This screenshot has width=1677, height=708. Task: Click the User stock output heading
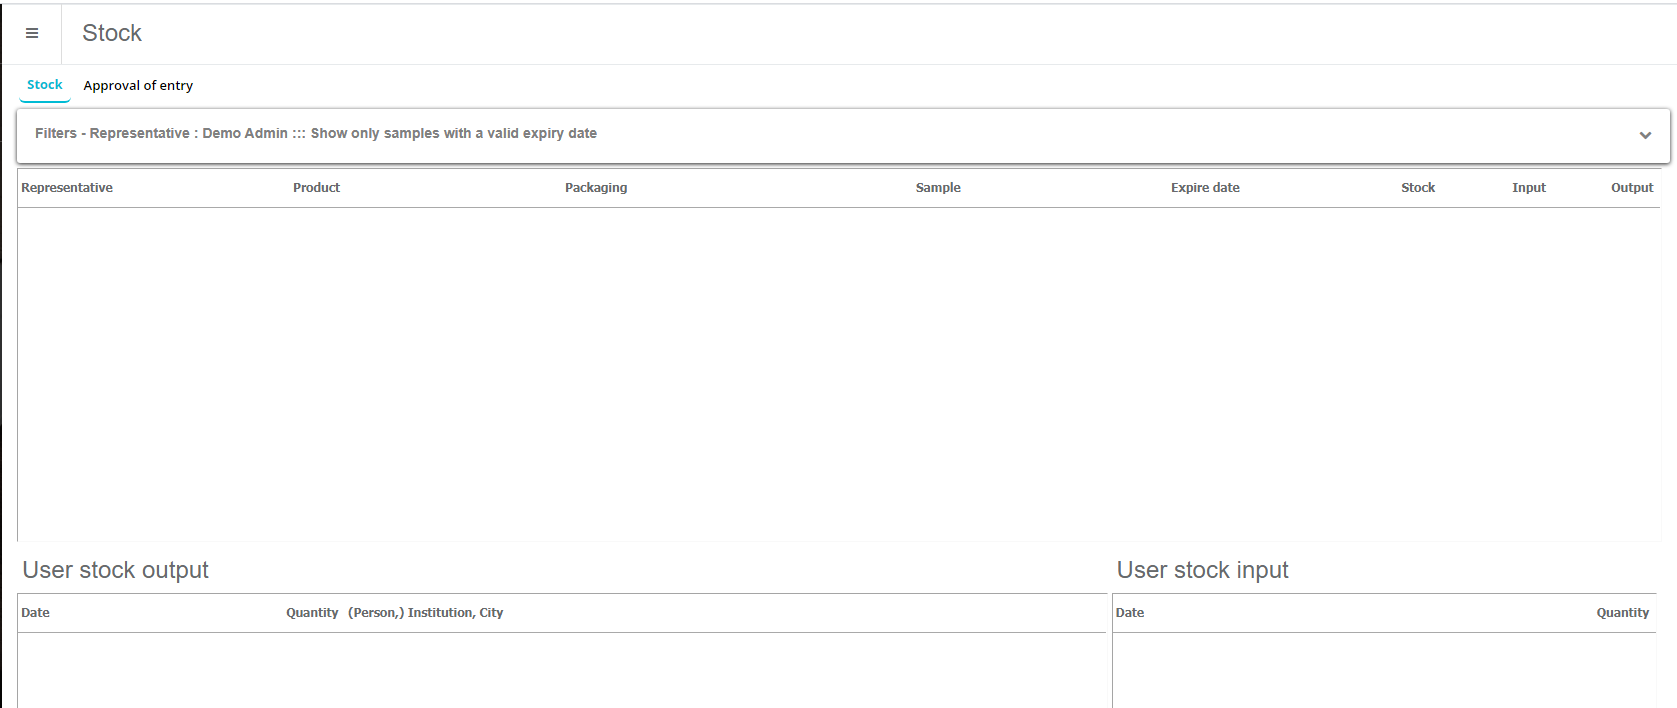[x=116, y=570]
